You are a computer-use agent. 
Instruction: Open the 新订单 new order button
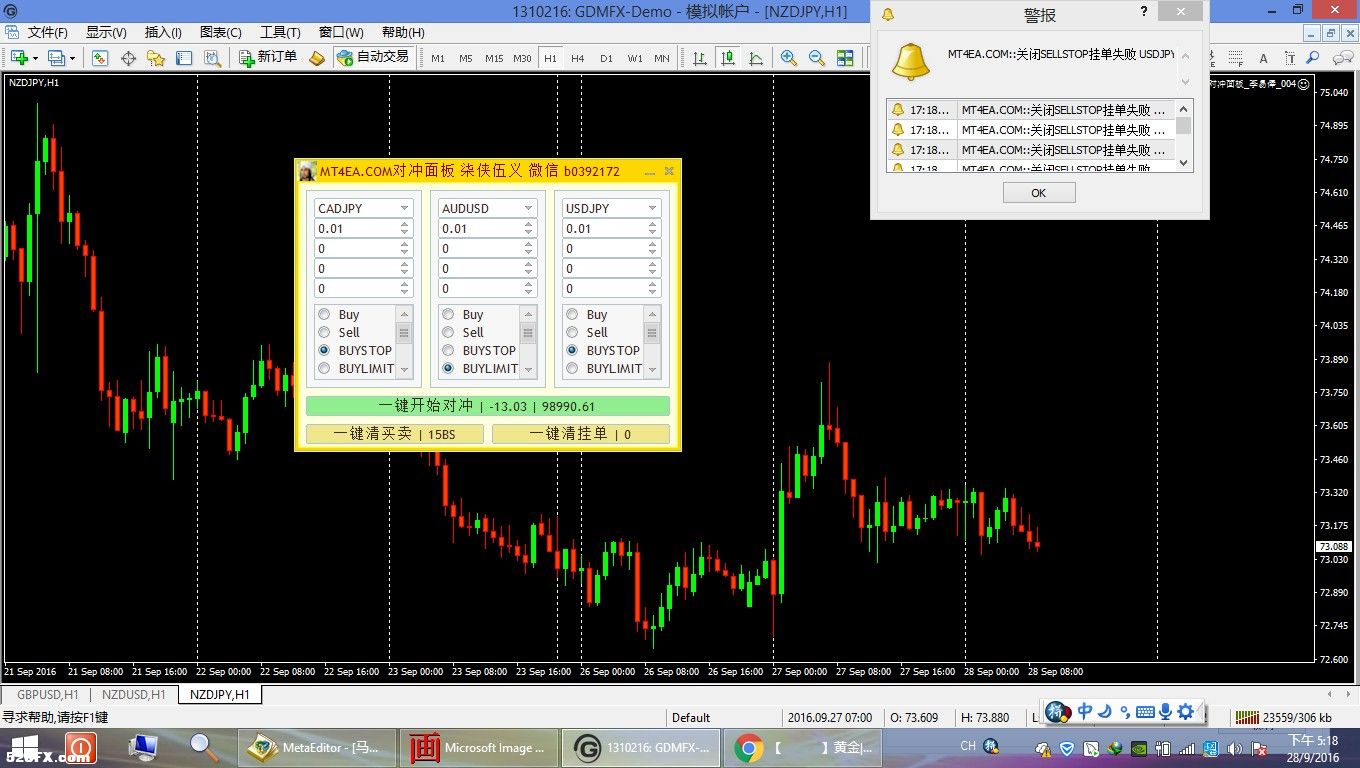[268, 57]
